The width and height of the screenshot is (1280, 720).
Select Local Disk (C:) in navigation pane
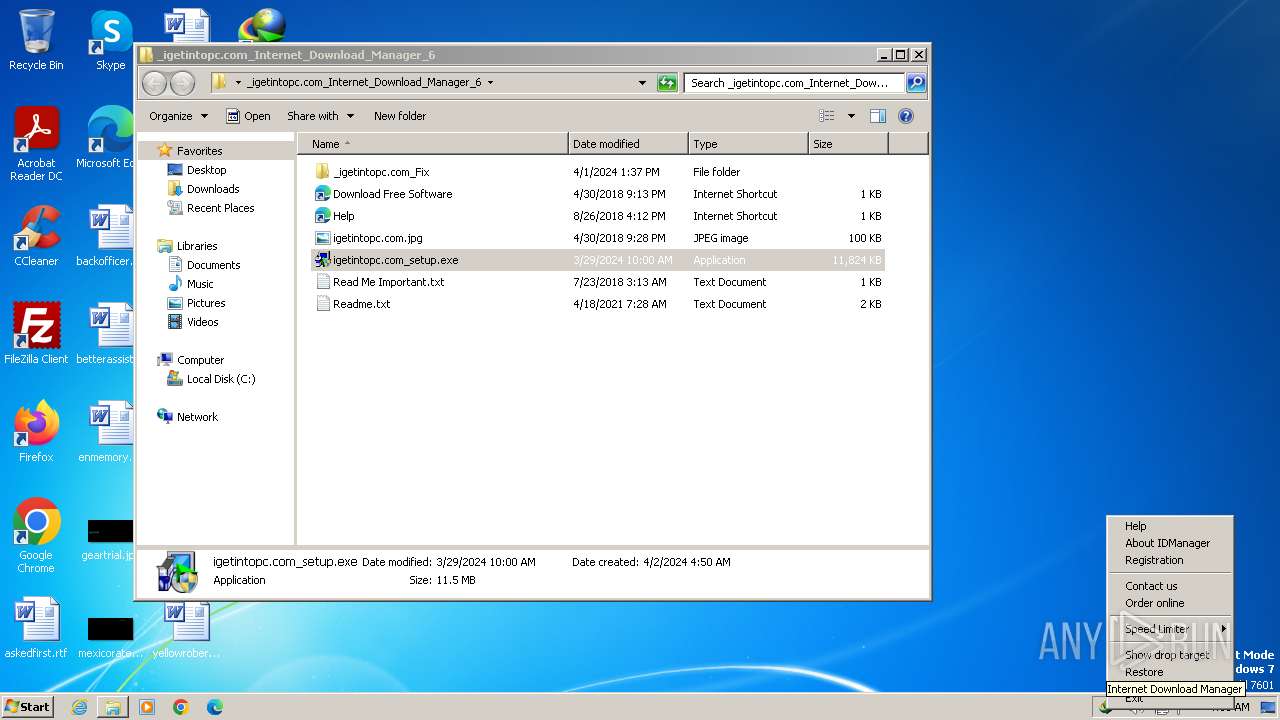[220, 379]
